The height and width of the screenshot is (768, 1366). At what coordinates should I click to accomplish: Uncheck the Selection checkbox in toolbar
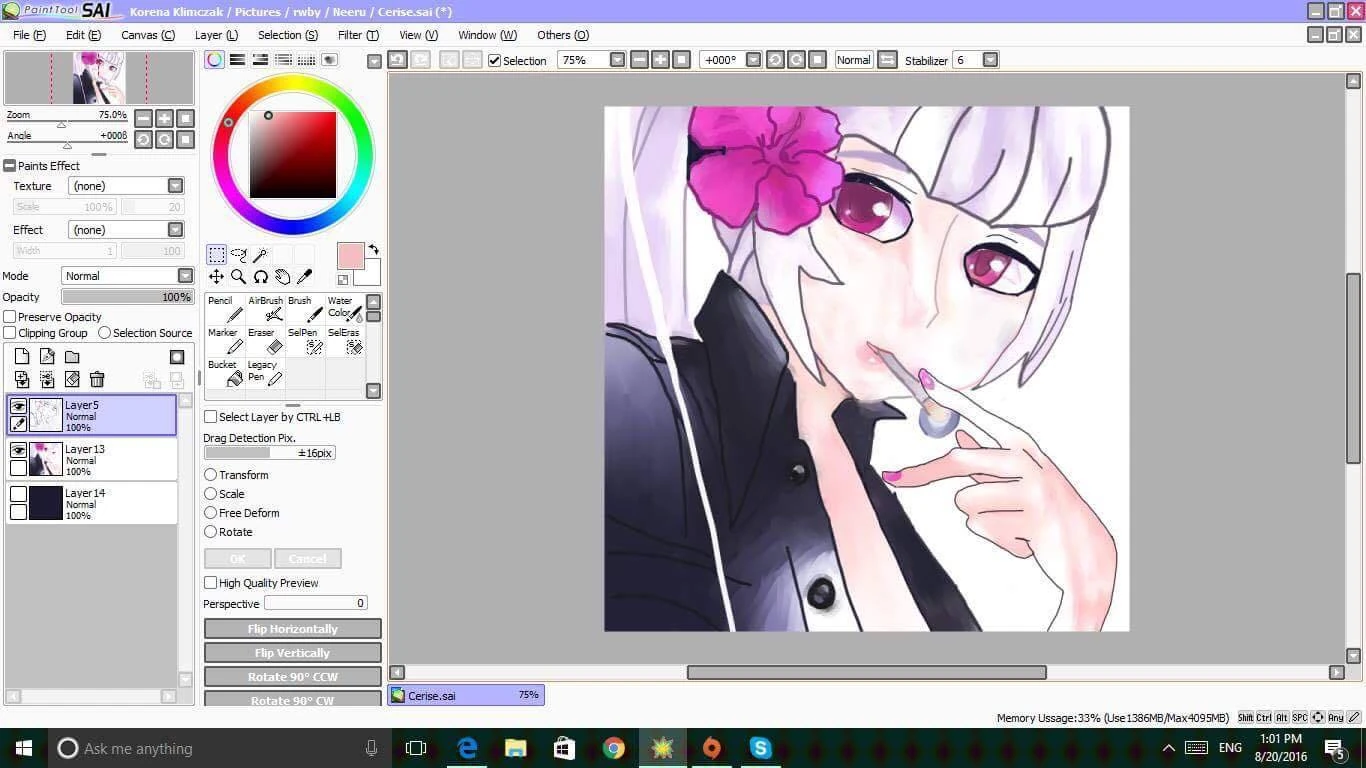(x=494, y=60)
